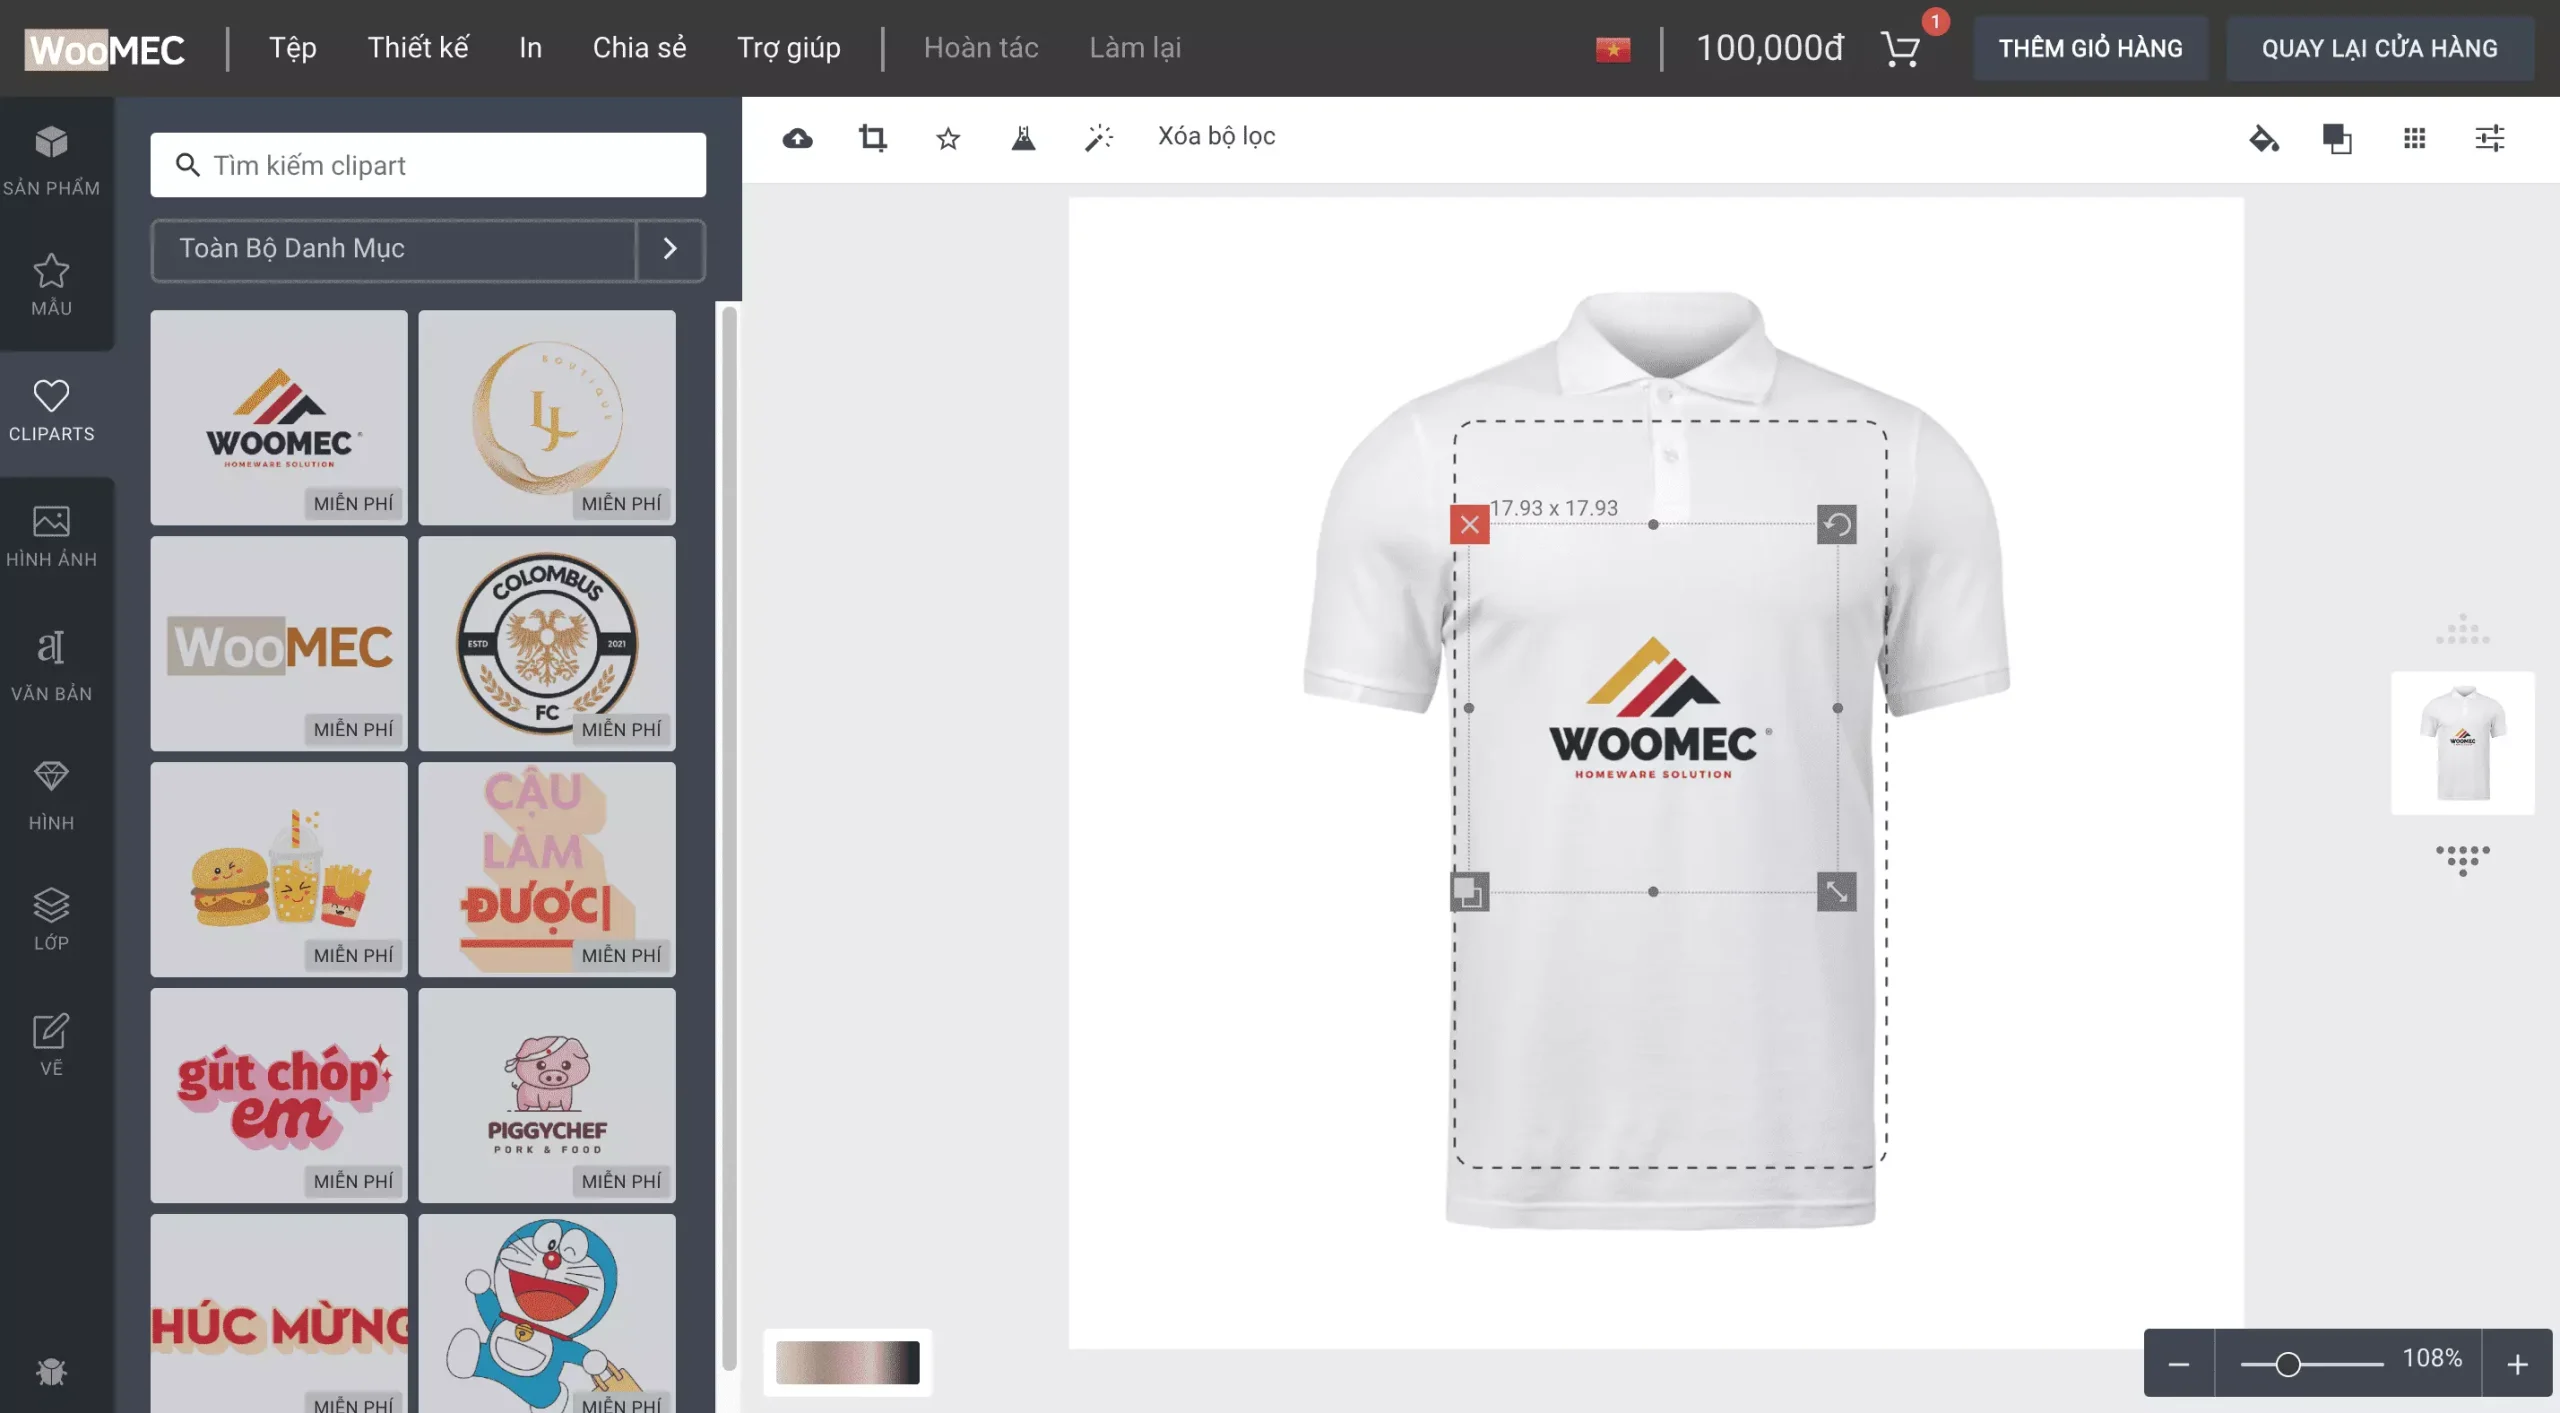The width and height of the screenshot is (2560, 1413).
Task: Open the Chia sẻ menu
Action: click(x=639, y=48)
